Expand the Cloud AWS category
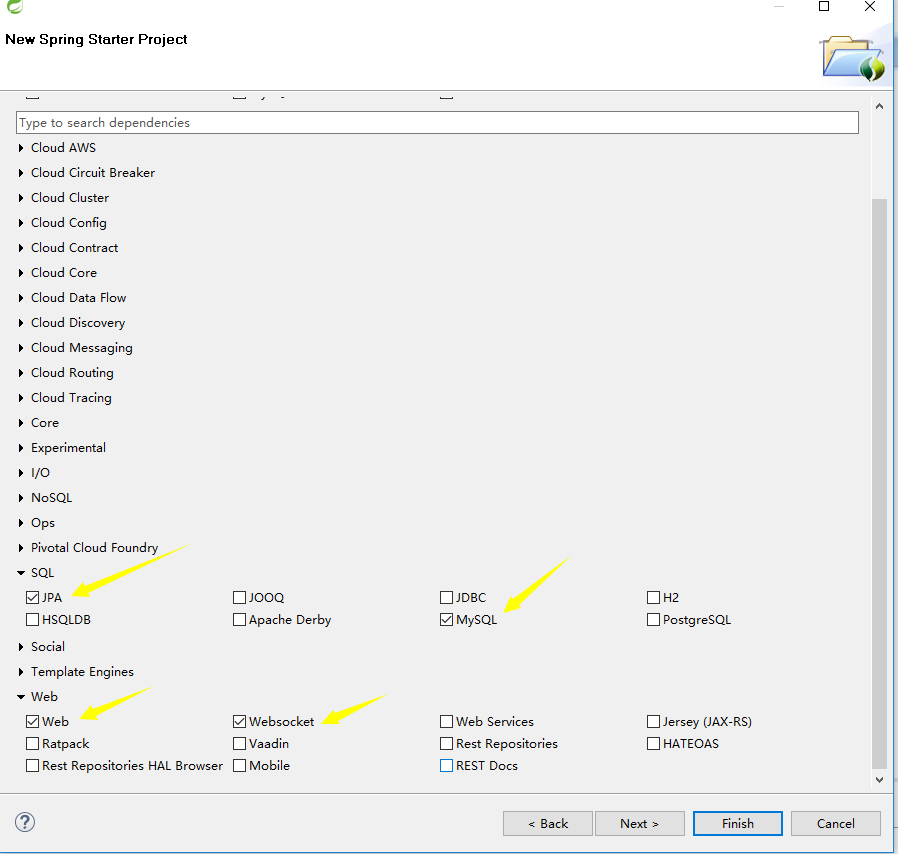This screenshot has height=854, width=898. coord(21,148)
